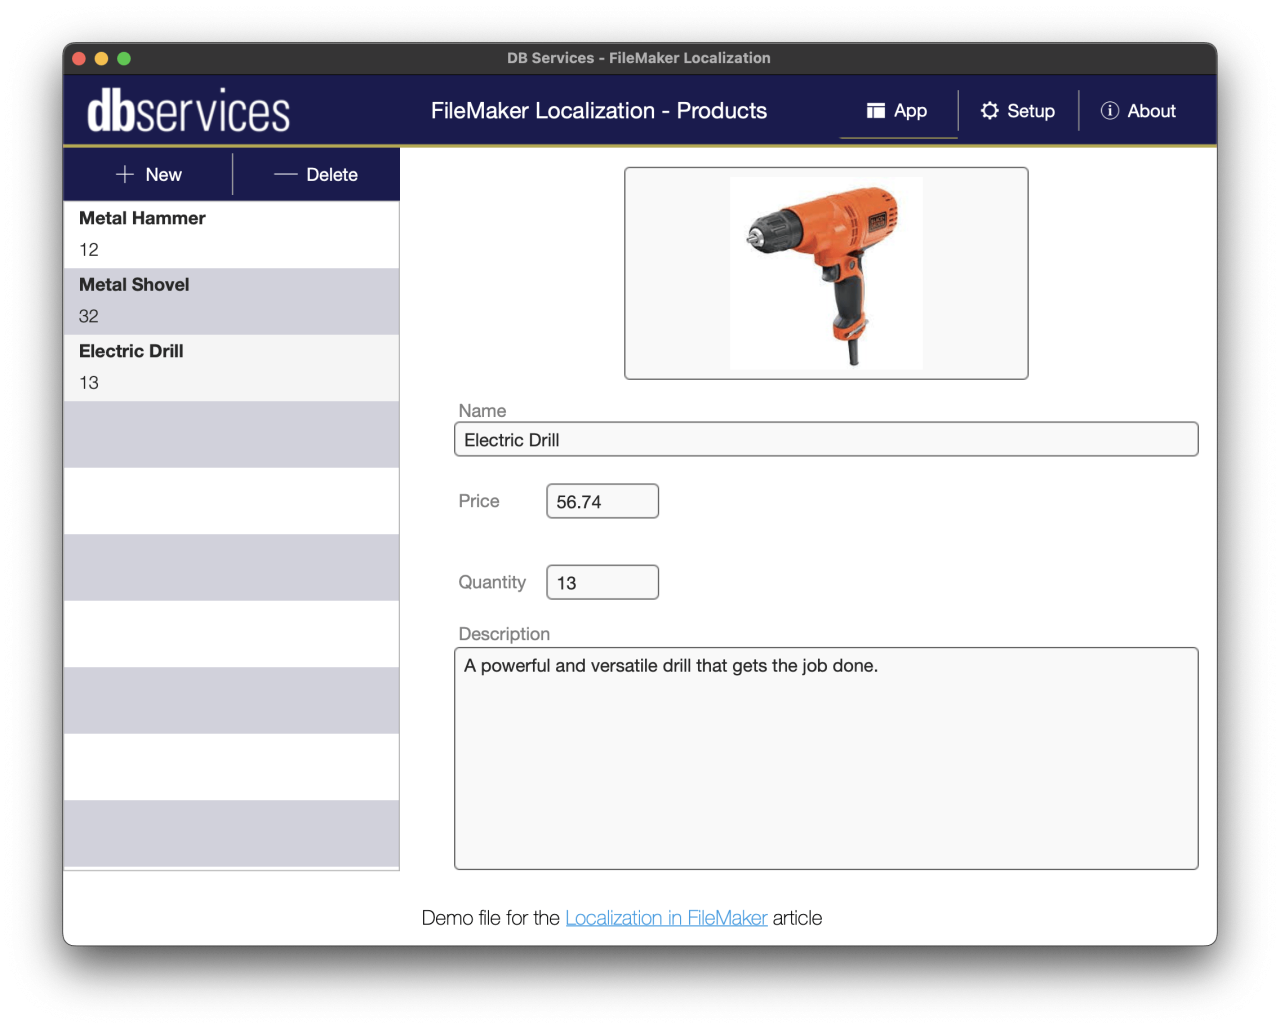
Task: Create a New product record
Action: point(148,174)
